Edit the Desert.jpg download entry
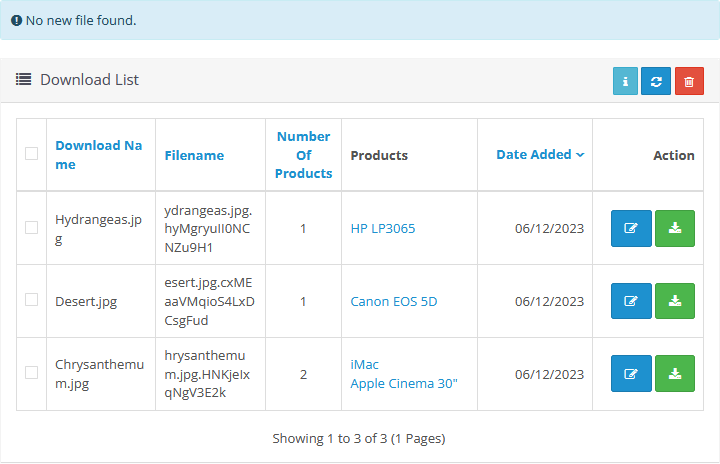This screenshot has height=464, width=720. coord(631,301)
